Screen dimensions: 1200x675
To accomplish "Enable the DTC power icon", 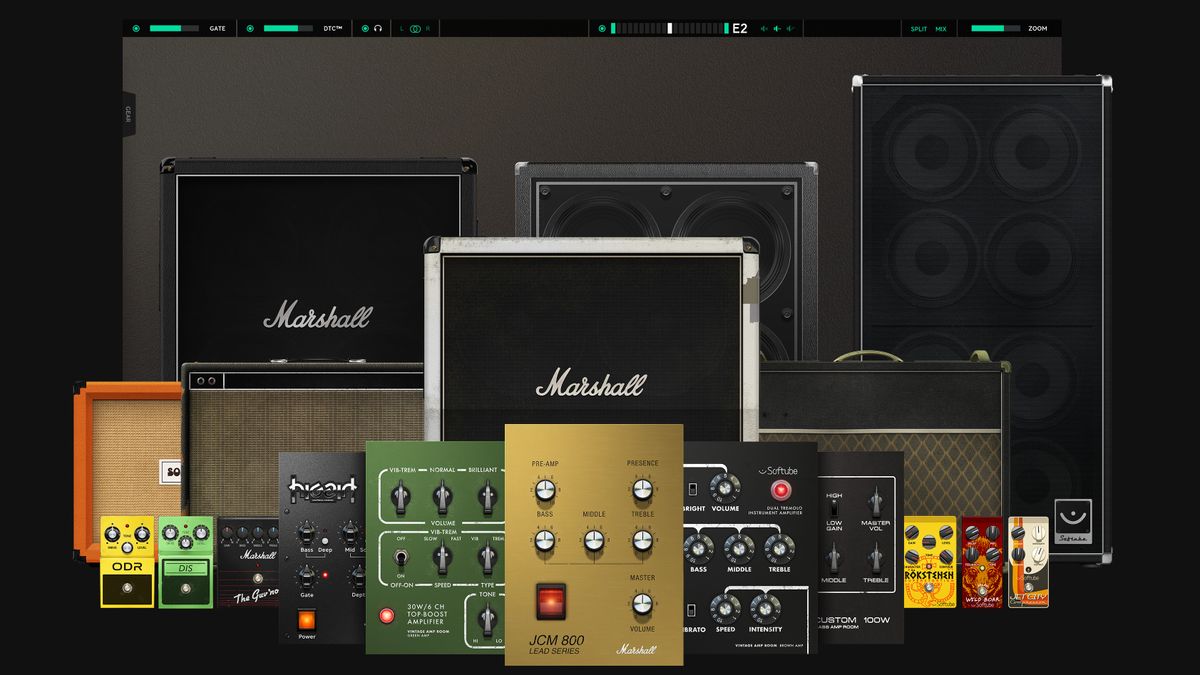I will tap(250, 28).
